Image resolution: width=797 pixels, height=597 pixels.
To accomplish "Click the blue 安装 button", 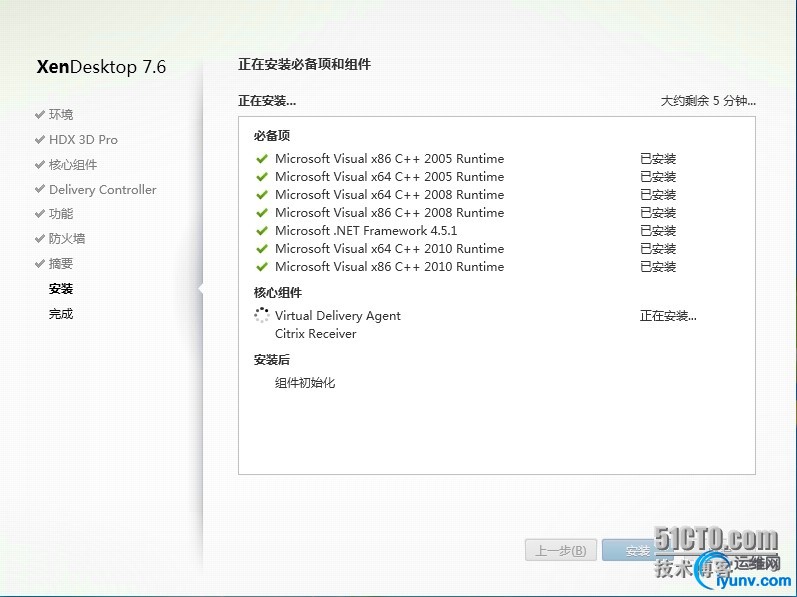I will 638,550.
